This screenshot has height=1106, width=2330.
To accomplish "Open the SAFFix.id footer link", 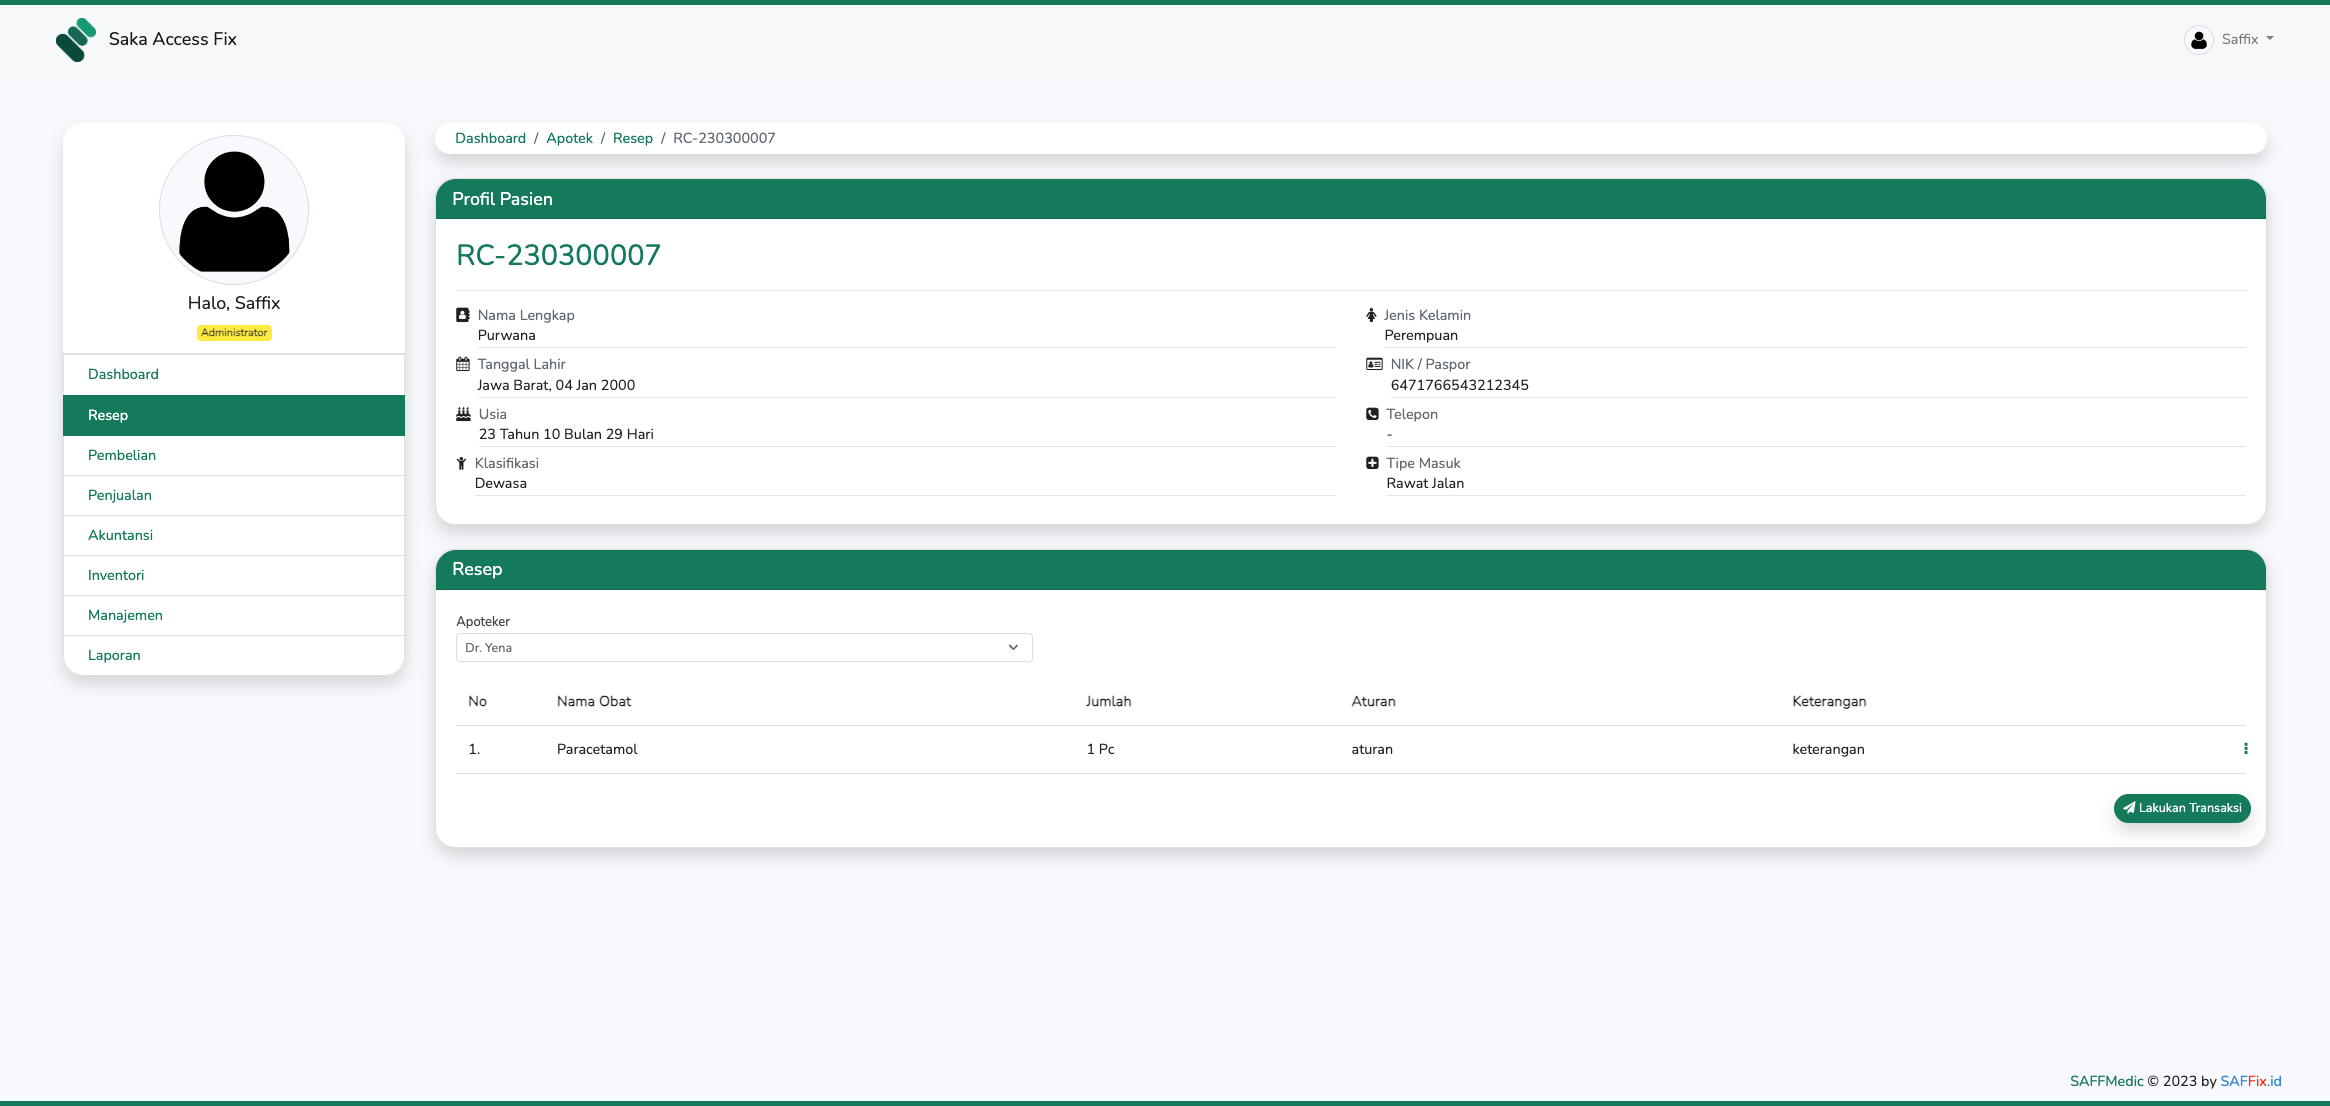I will click(x=2250, y=1081).
